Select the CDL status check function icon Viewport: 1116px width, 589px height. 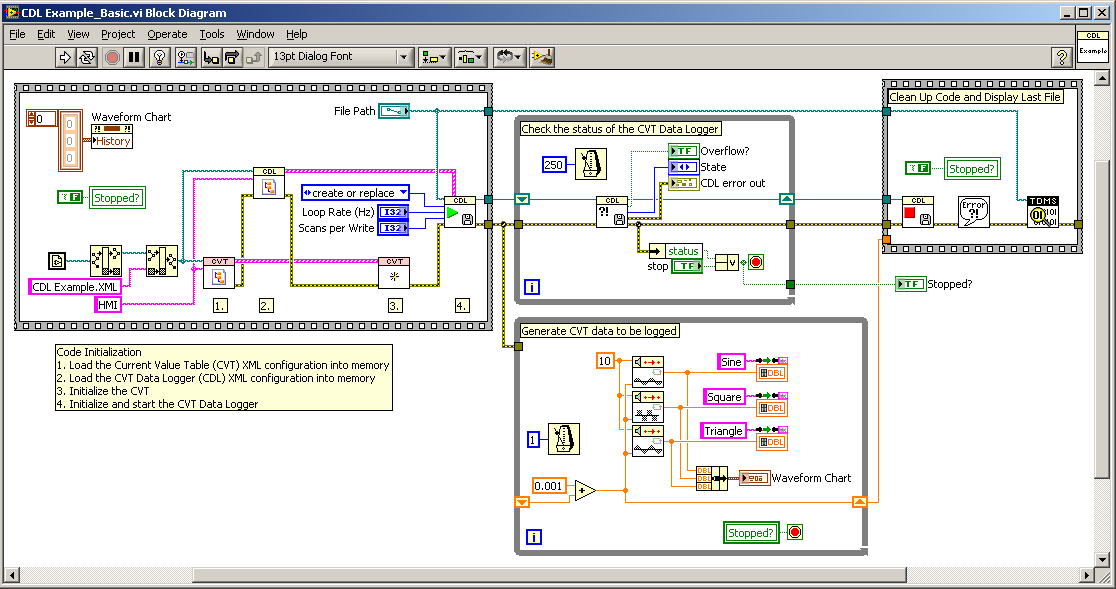point(611,212)
